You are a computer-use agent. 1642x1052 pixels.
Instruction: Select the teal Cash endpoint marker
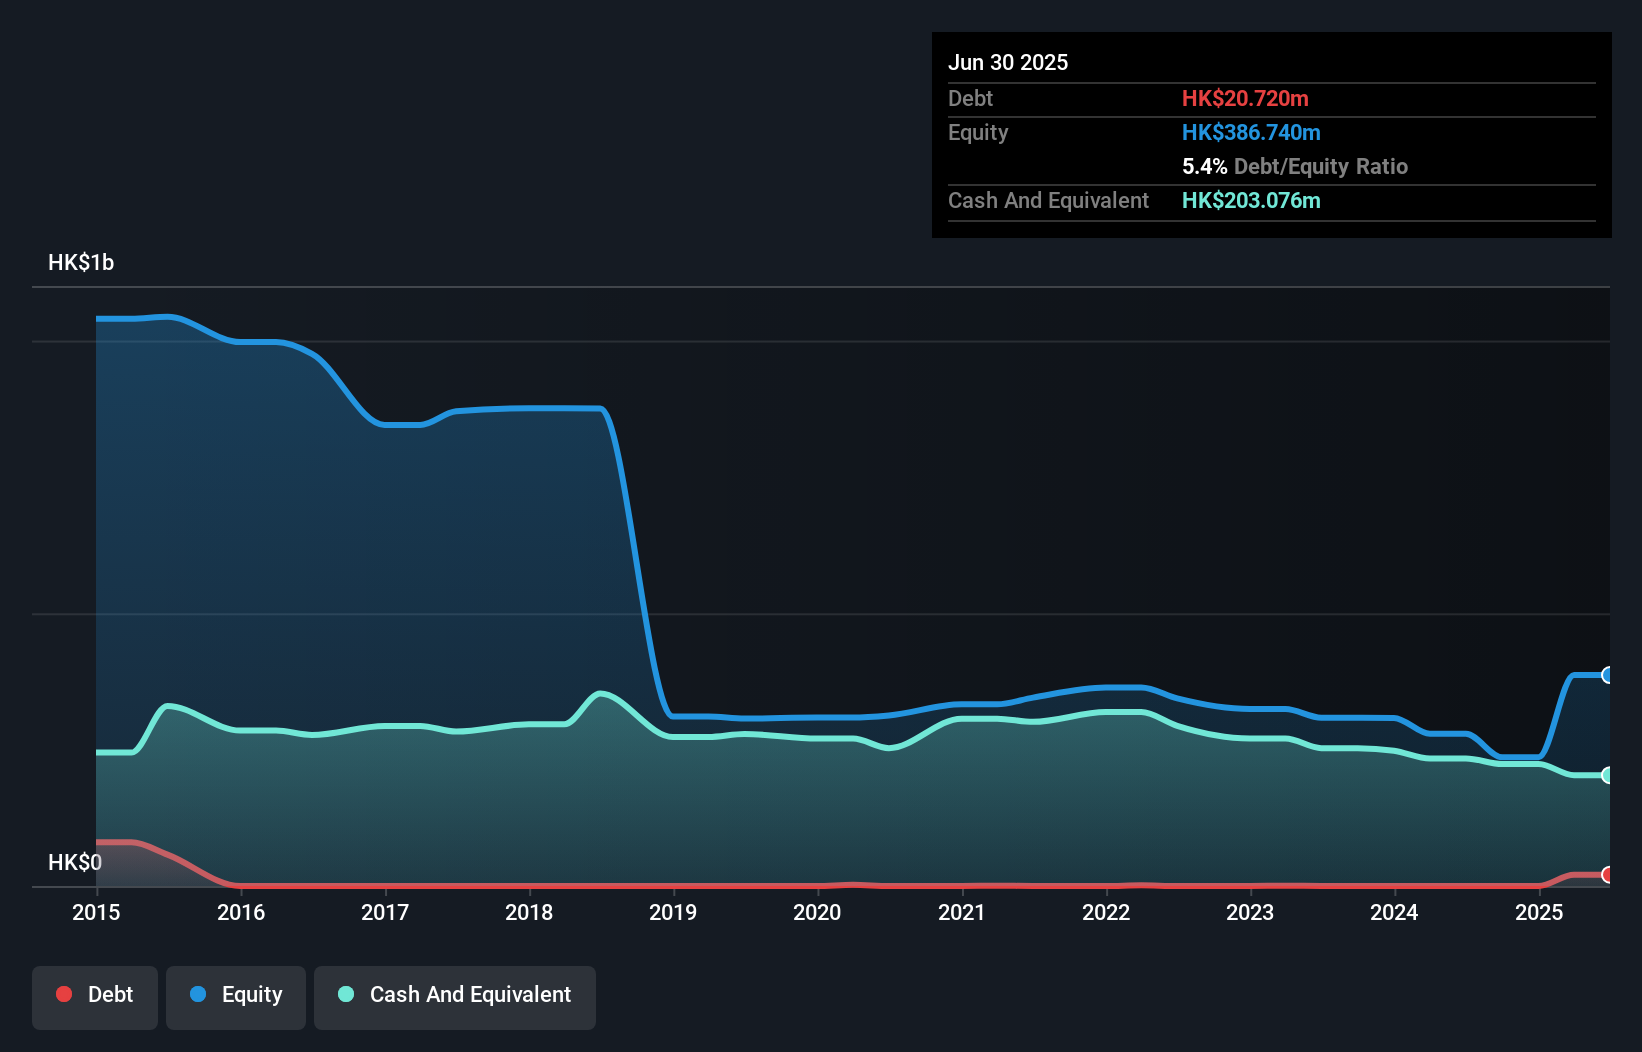1608,775
